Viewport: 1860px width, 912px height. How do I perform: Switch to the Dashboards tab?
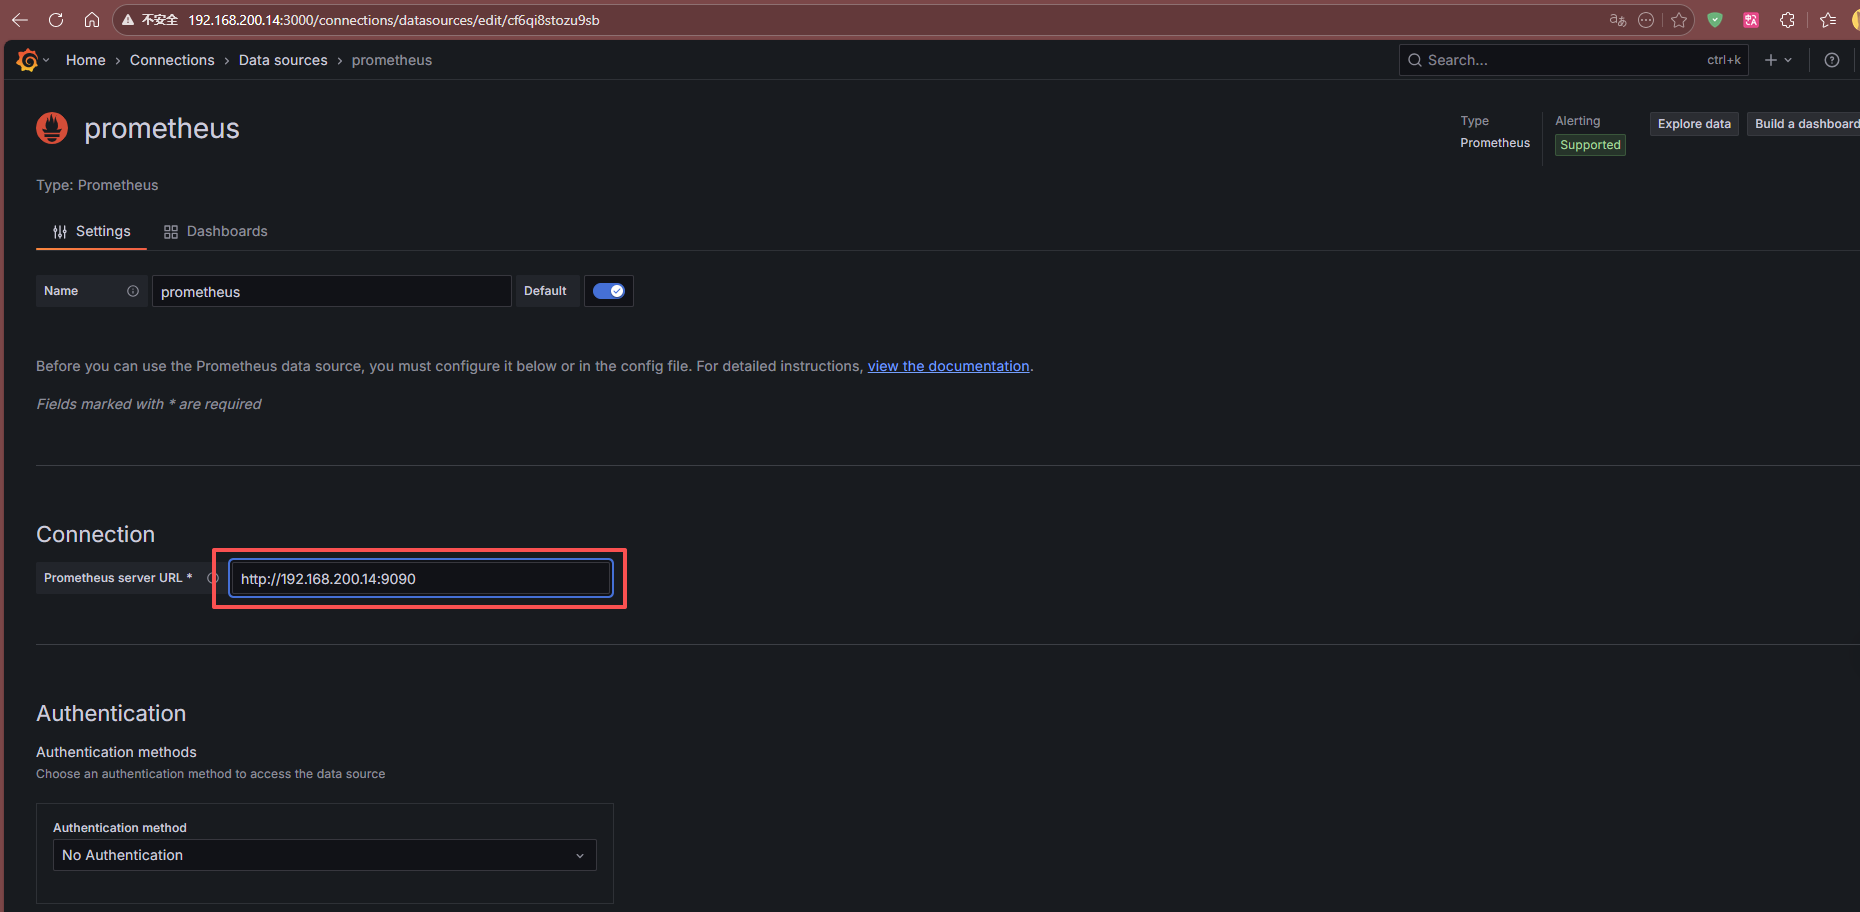pos(216,231)
